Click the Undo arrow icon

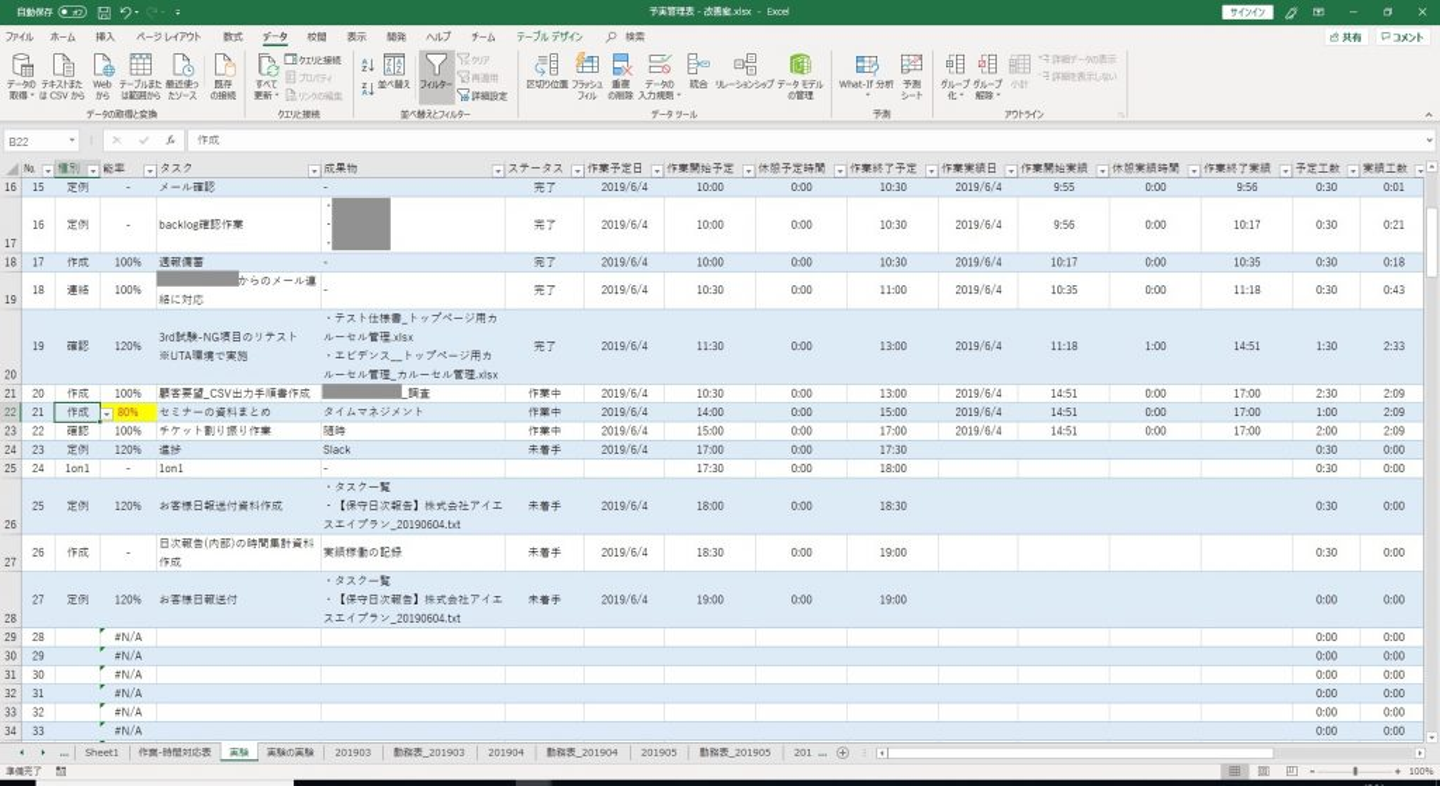tap(126, 12)
